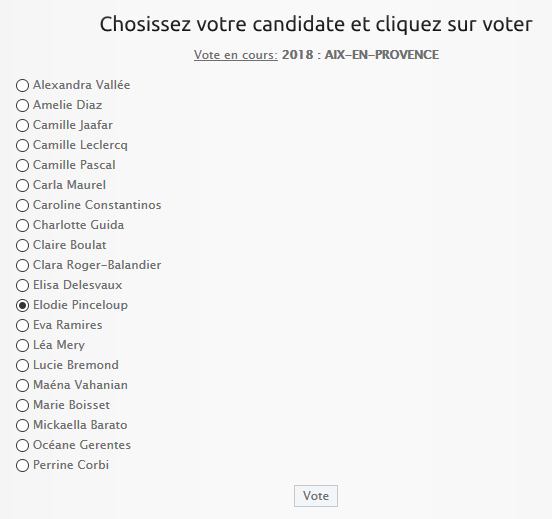The width and height of the screenshot is (552, 519).
Task: Choose Elisa Delesvaux as candidate
Action: [22, 286]
